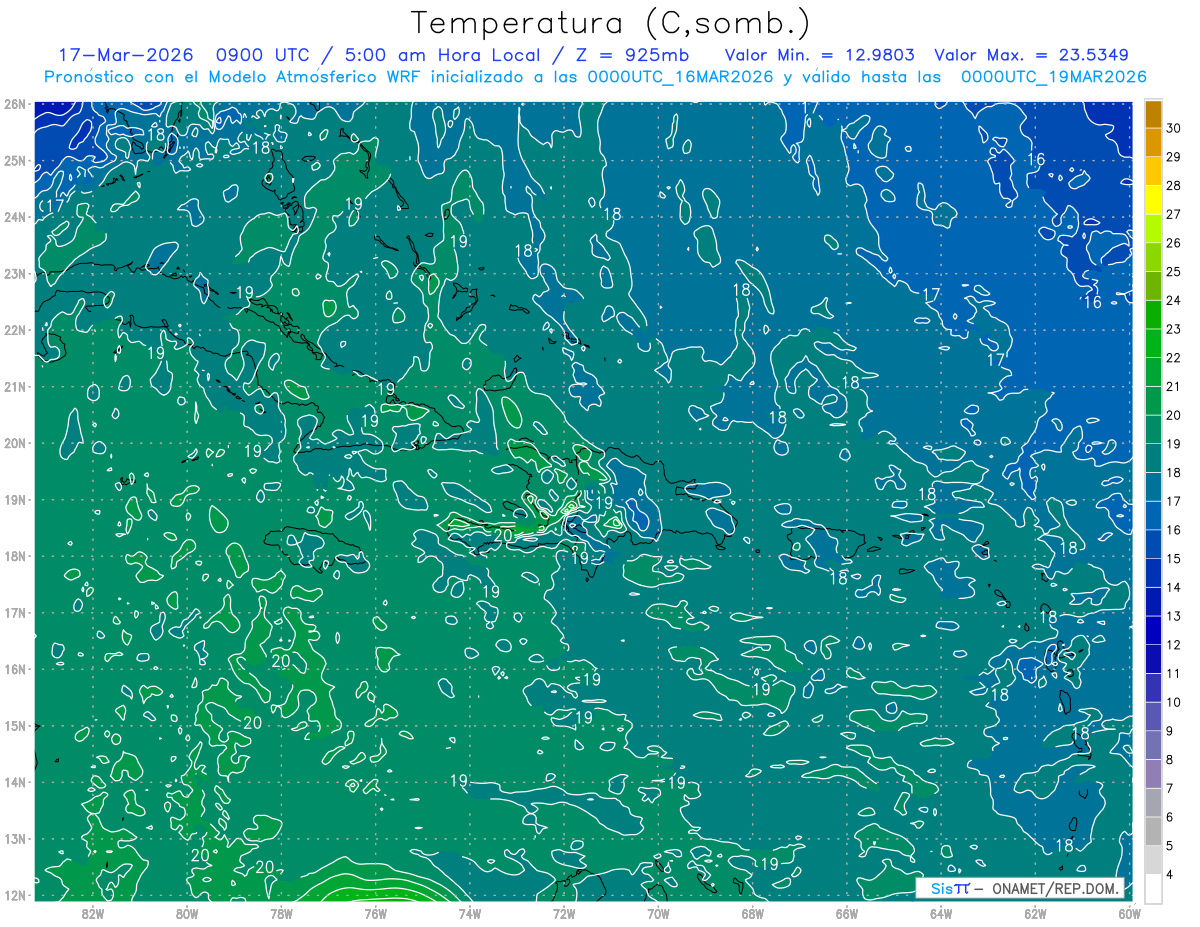The height and width of the screenshot is (927, 1200).
Task: Click the 68W longitude axis label
Action: (752, 913)
